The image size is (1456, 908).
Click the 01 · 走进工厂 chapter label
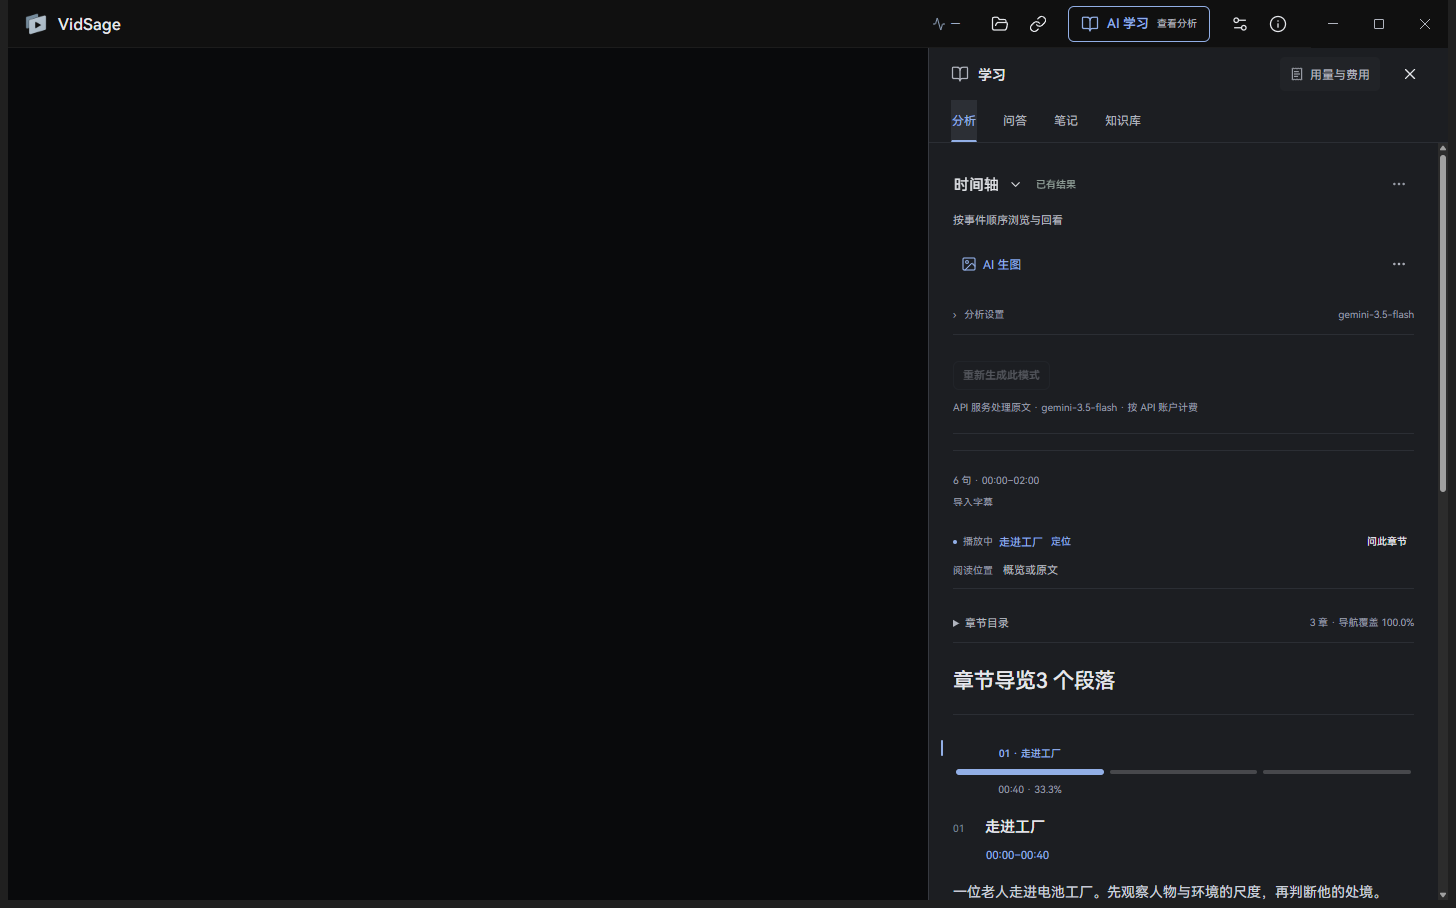click(1030, 753)
